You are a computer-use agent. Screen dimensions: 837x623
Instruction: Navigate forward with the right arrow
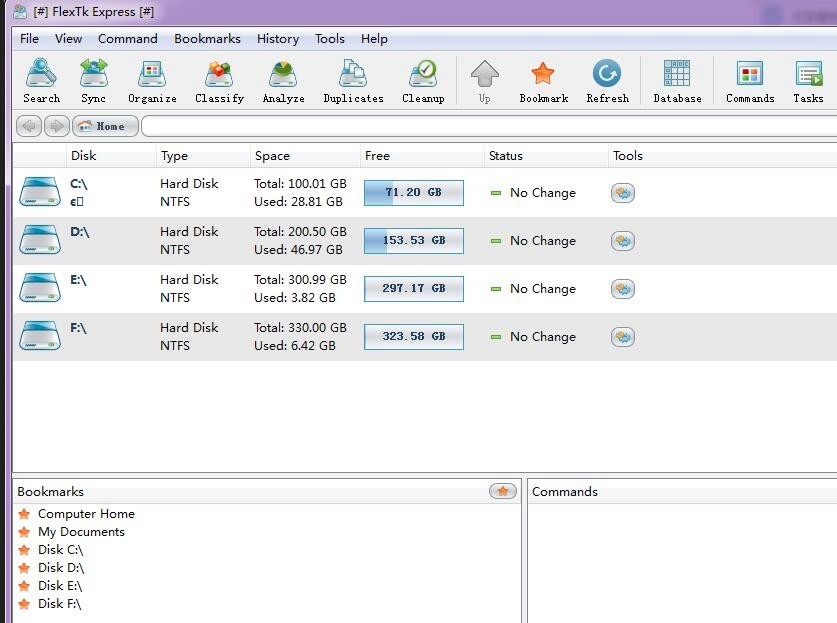(x=56, y=127)
